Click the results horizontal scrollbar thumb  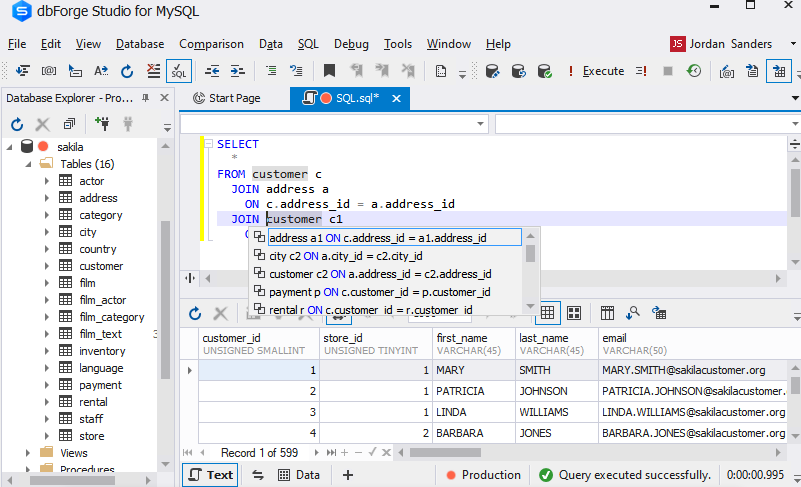coord(445,453)
